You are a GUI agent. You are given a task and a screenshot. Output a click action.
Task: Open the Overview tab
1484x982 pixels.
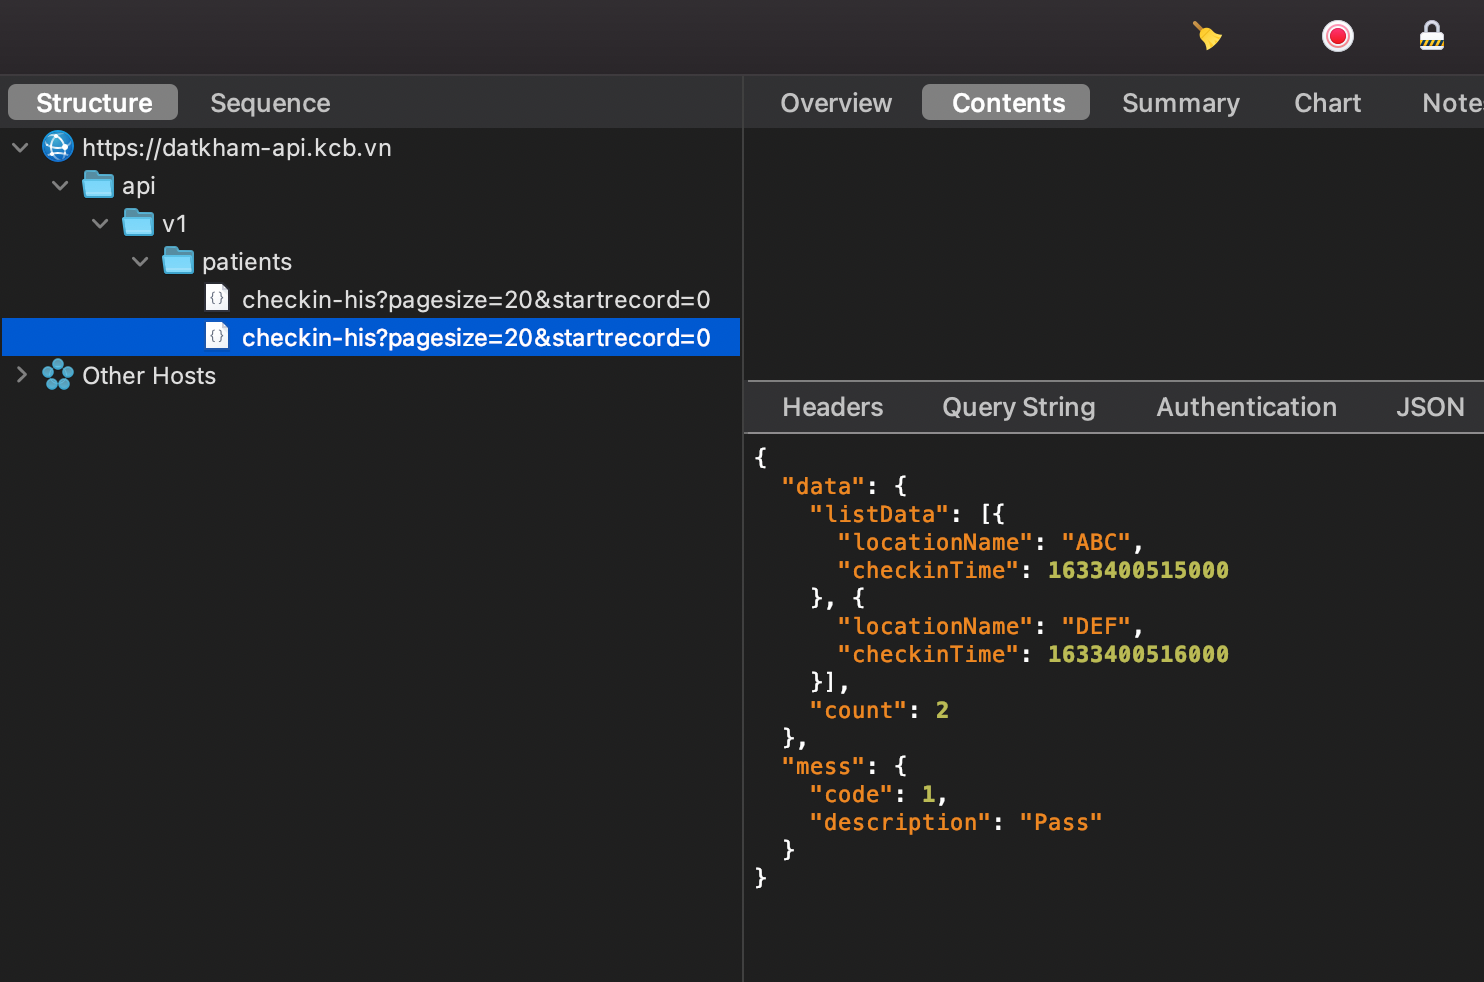coord(836,102)
